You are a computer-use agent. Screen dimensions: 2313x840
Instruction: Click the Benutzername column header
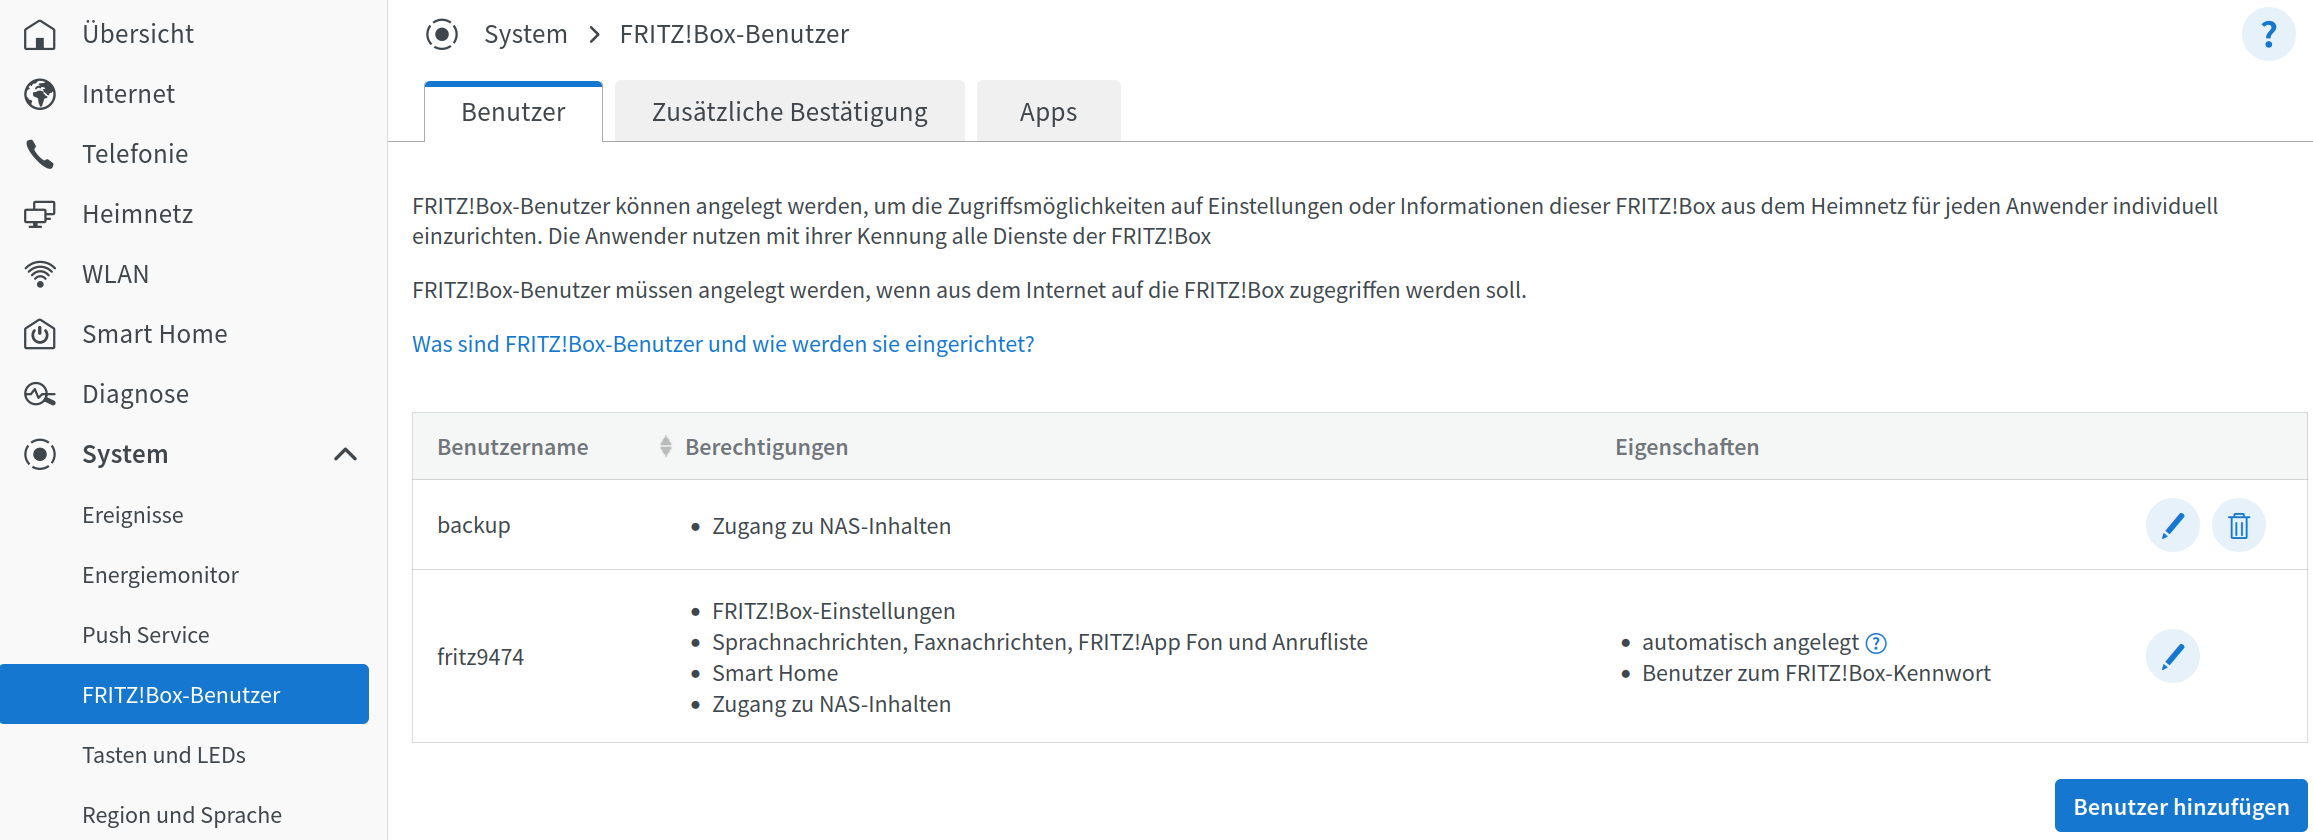(512, 447)
